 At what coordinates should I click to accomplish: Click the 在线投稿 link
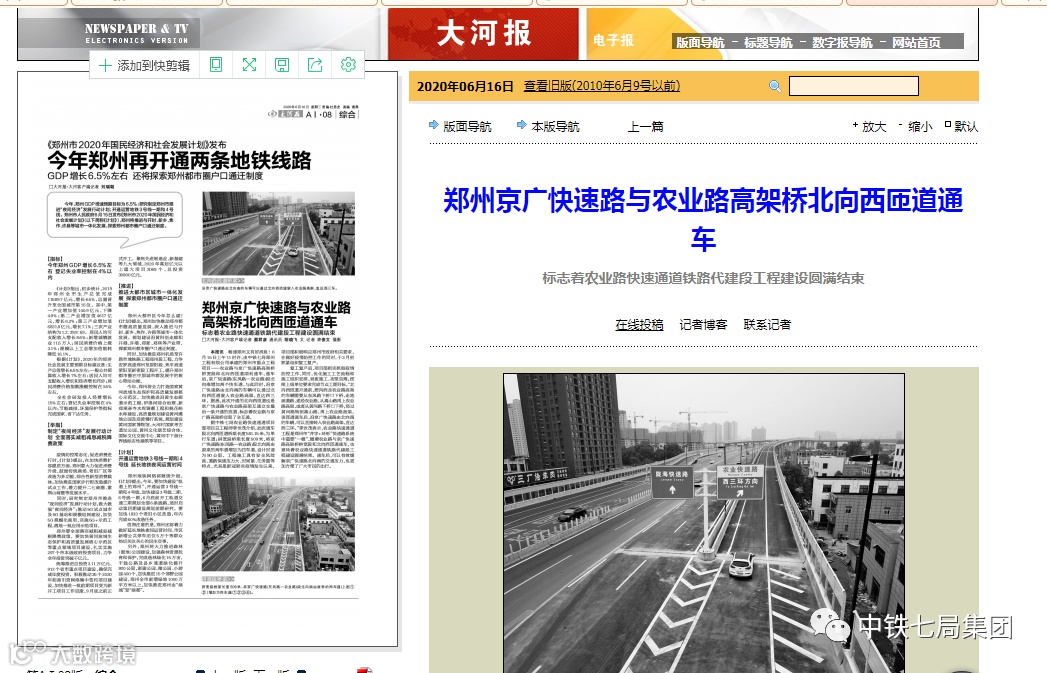639,324
